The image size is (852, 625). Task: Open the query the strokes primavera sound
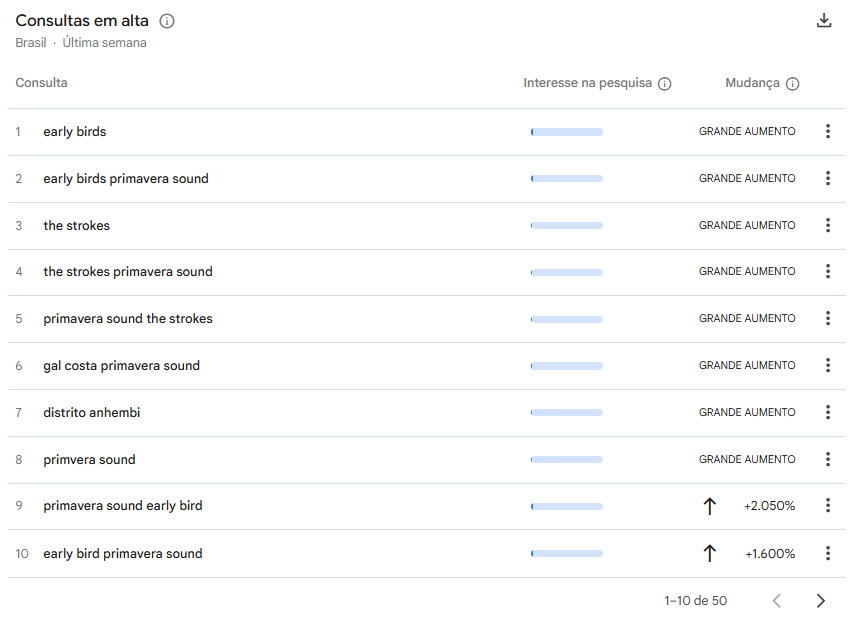(x=128, y=272)
